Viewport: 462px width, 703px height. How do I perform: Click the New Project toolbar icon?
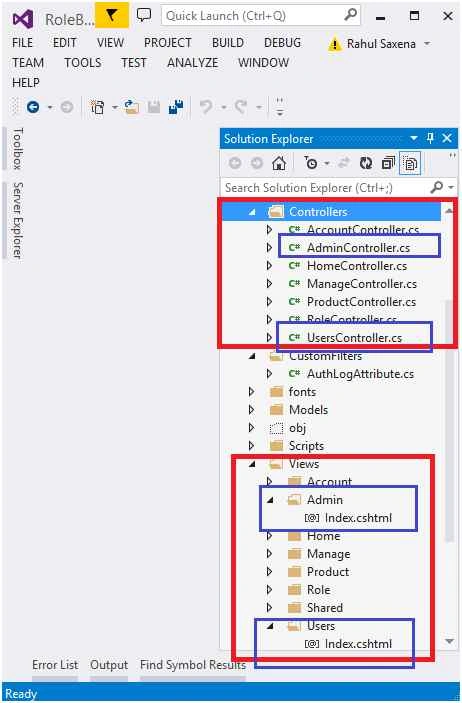[97, 107]
